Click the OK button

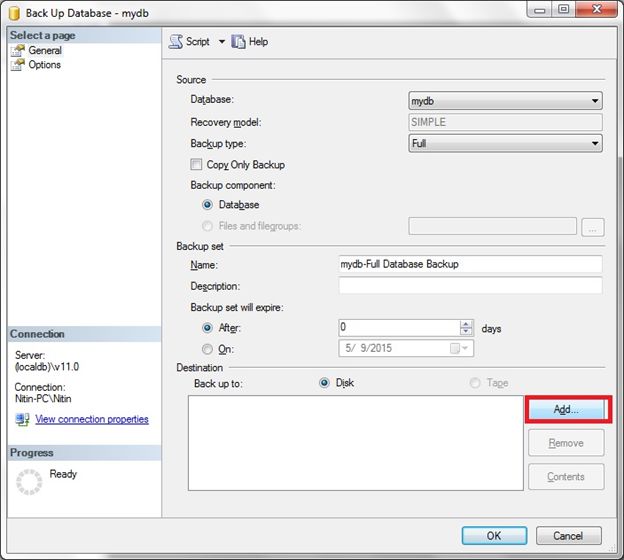(494, 536)
